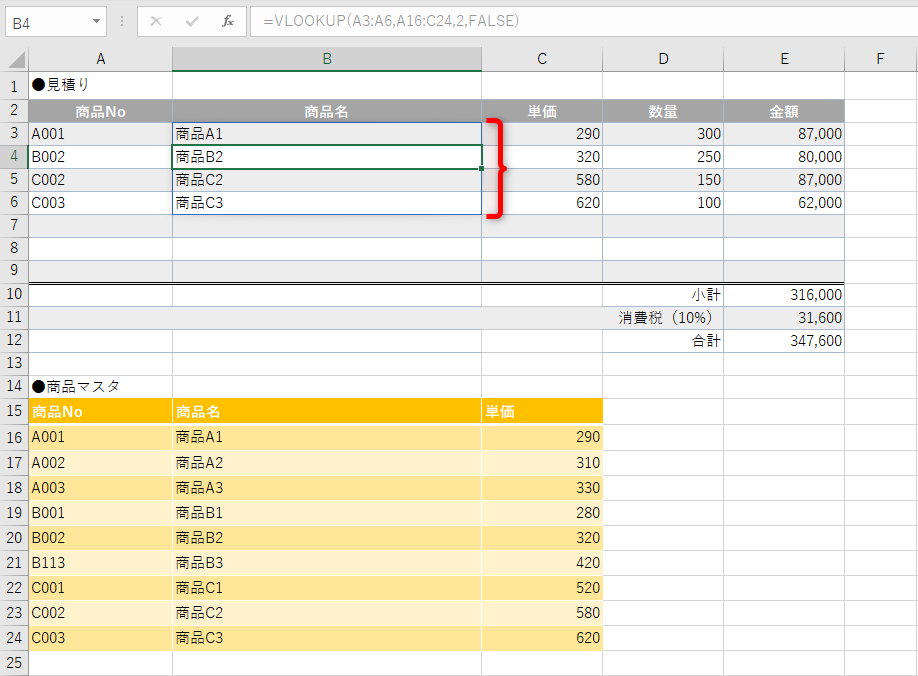Image resolution: width=918 pixels, height=676 pixels.
Task: Click the cell showing 347,600
Action: [x=784, y=340]
